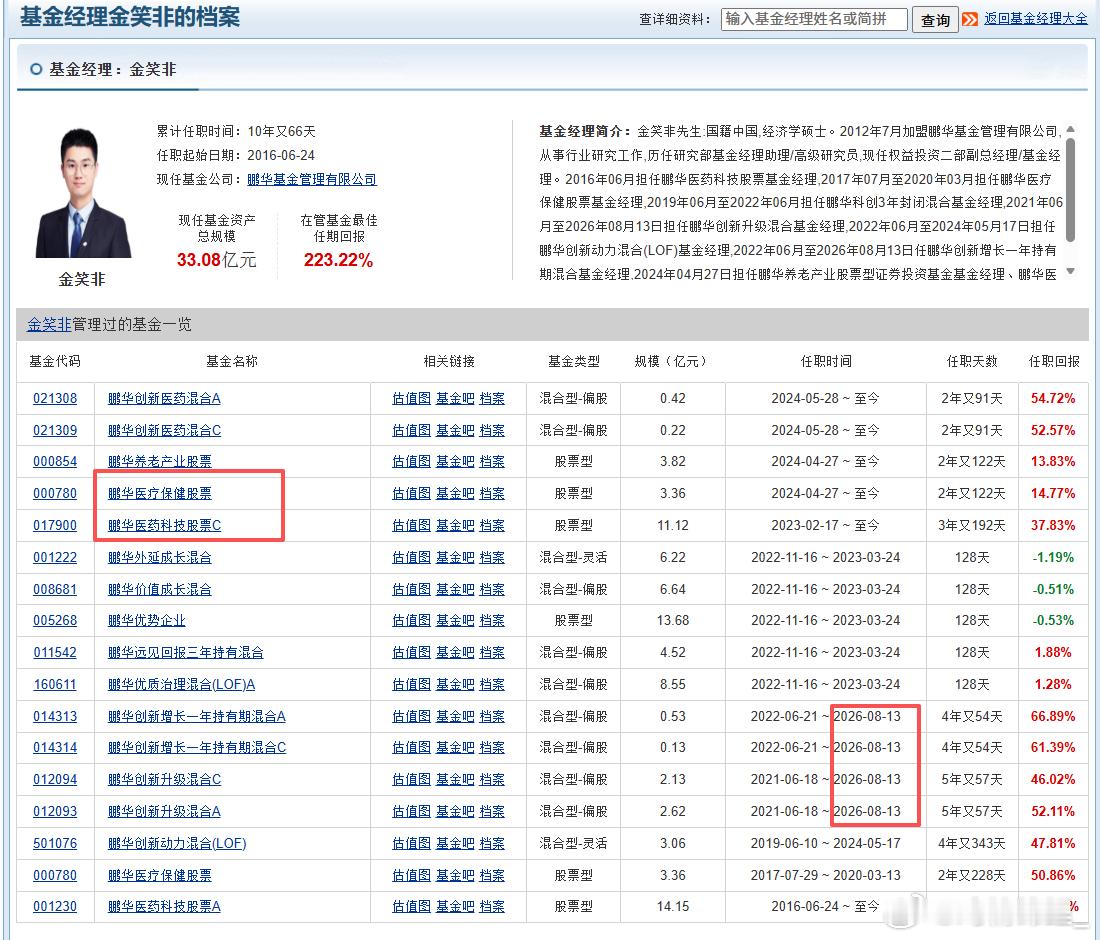1100x940 pixels.
Task: Open 基金吧 for 鹏华医药科技股票A
Action: (x=455, y=906)
